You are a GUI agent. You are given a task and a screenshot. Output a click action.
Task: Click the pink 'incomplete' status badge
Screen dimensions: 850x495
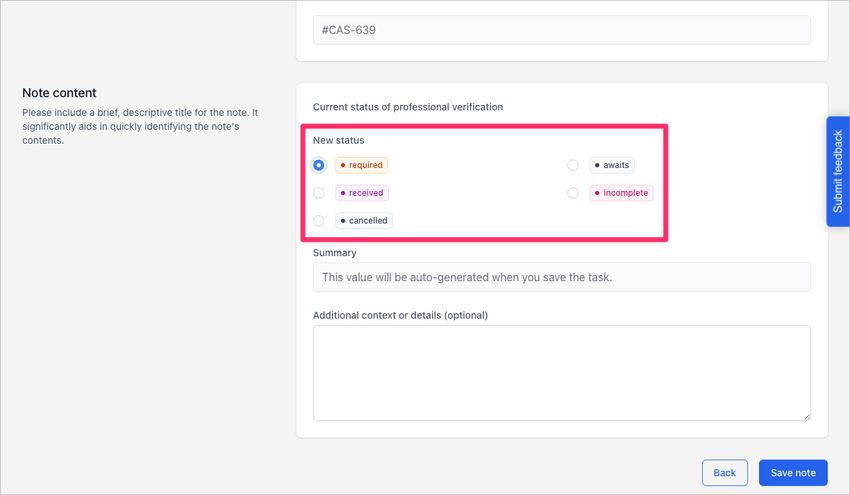621,193
